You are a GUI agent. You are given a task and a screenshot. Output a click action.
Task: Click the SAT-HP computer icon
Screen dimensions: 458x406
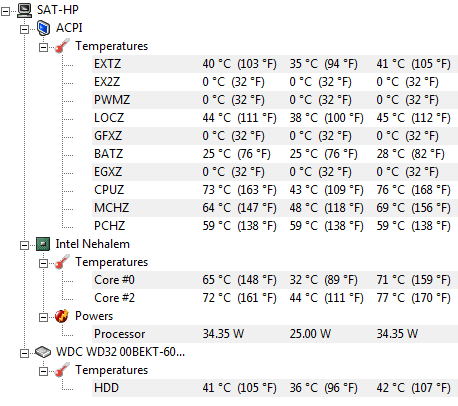coord(24,10)
